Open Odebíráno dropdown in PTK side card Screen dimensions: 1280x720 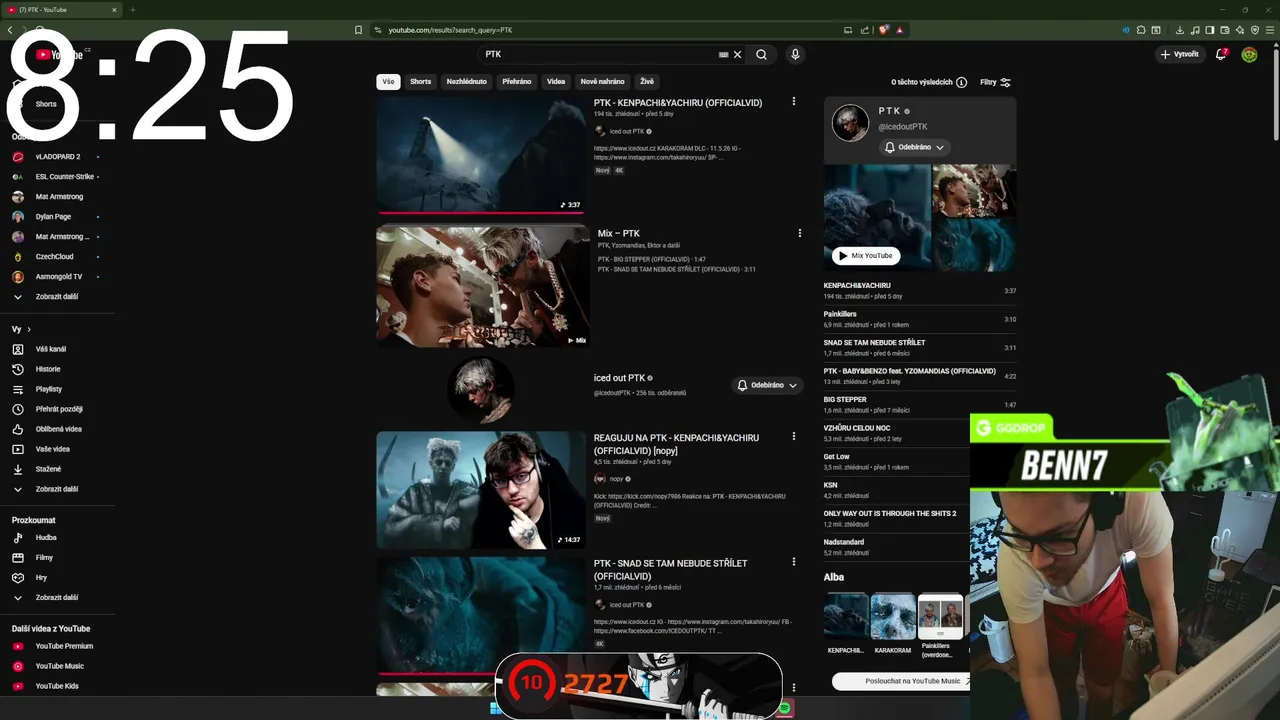(914, 147)
